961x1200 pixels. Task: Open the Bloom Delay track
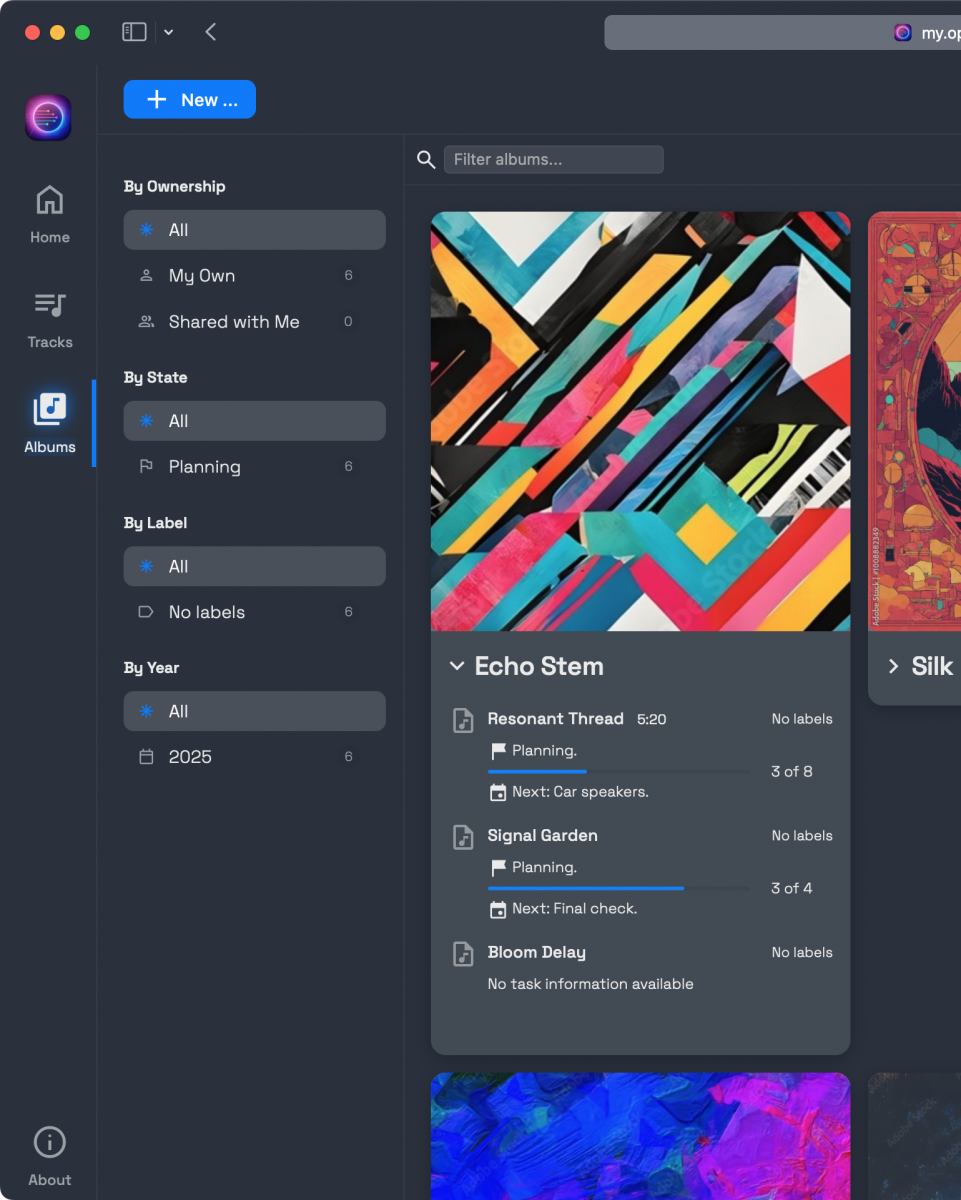(536, 953)
